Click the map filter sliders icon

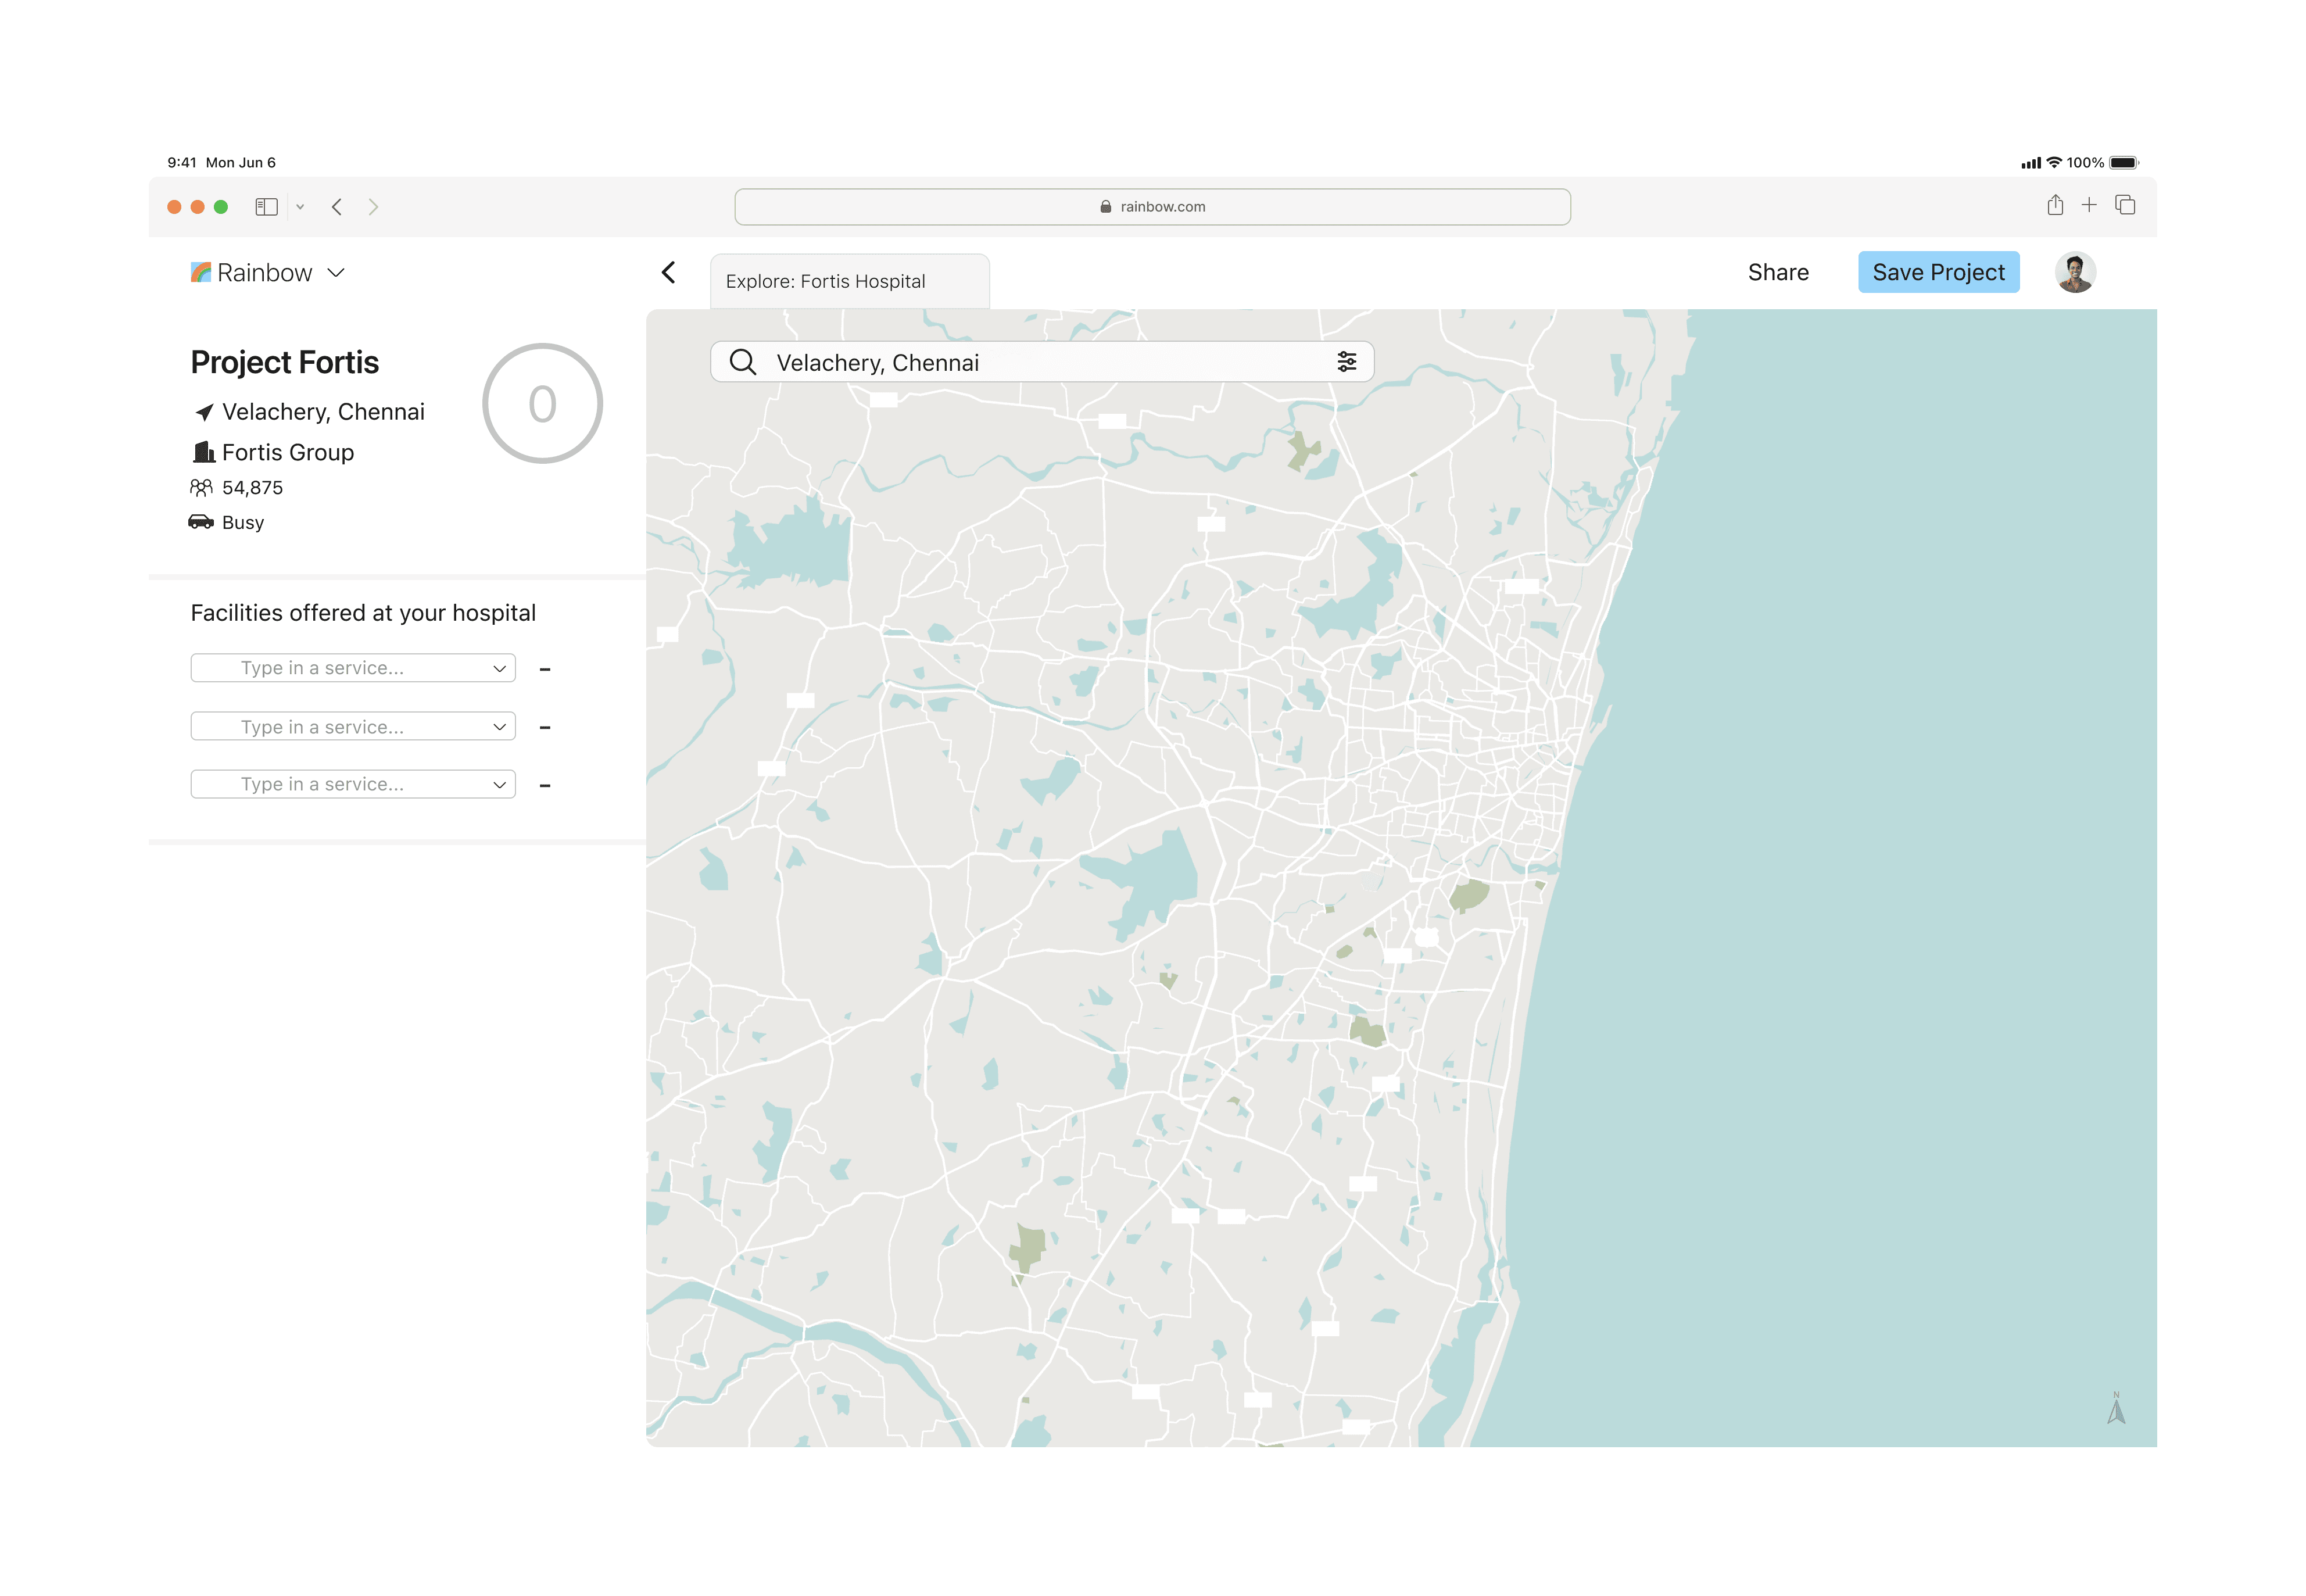point(1346,362)
